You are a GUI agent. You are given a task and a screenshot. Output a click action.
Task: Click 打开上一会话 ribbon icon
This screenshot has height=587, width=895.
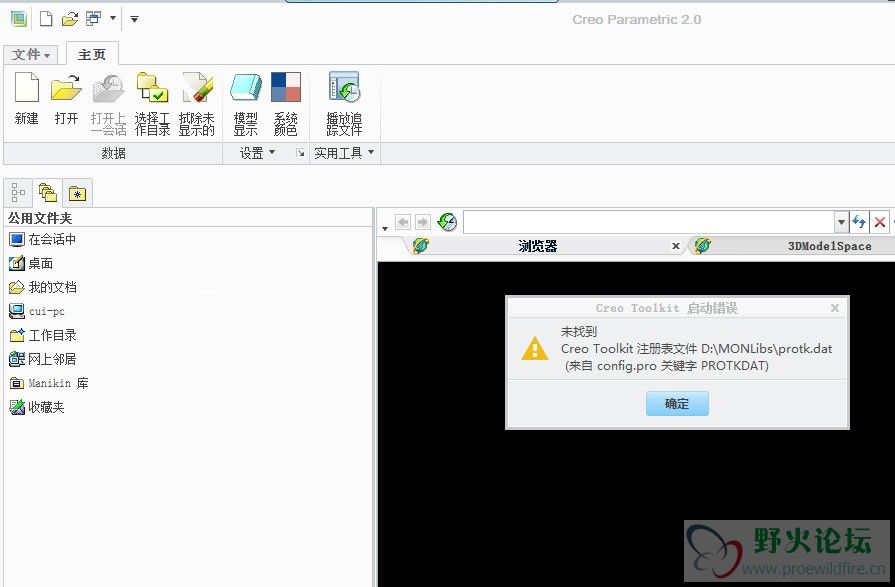pos(108,104)
